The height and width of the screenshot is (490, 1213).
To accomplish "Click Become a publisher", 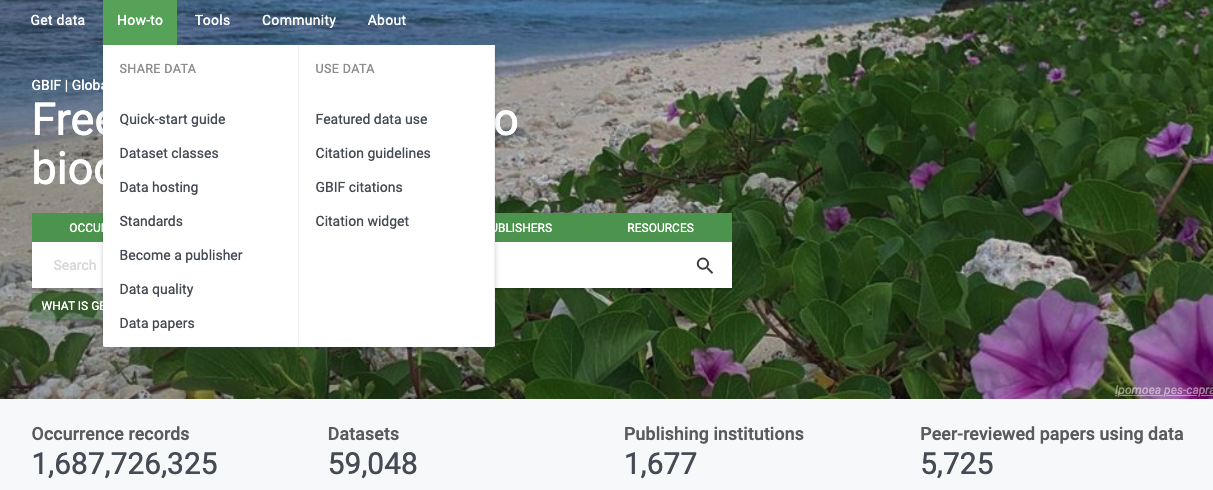I will 181,255.
